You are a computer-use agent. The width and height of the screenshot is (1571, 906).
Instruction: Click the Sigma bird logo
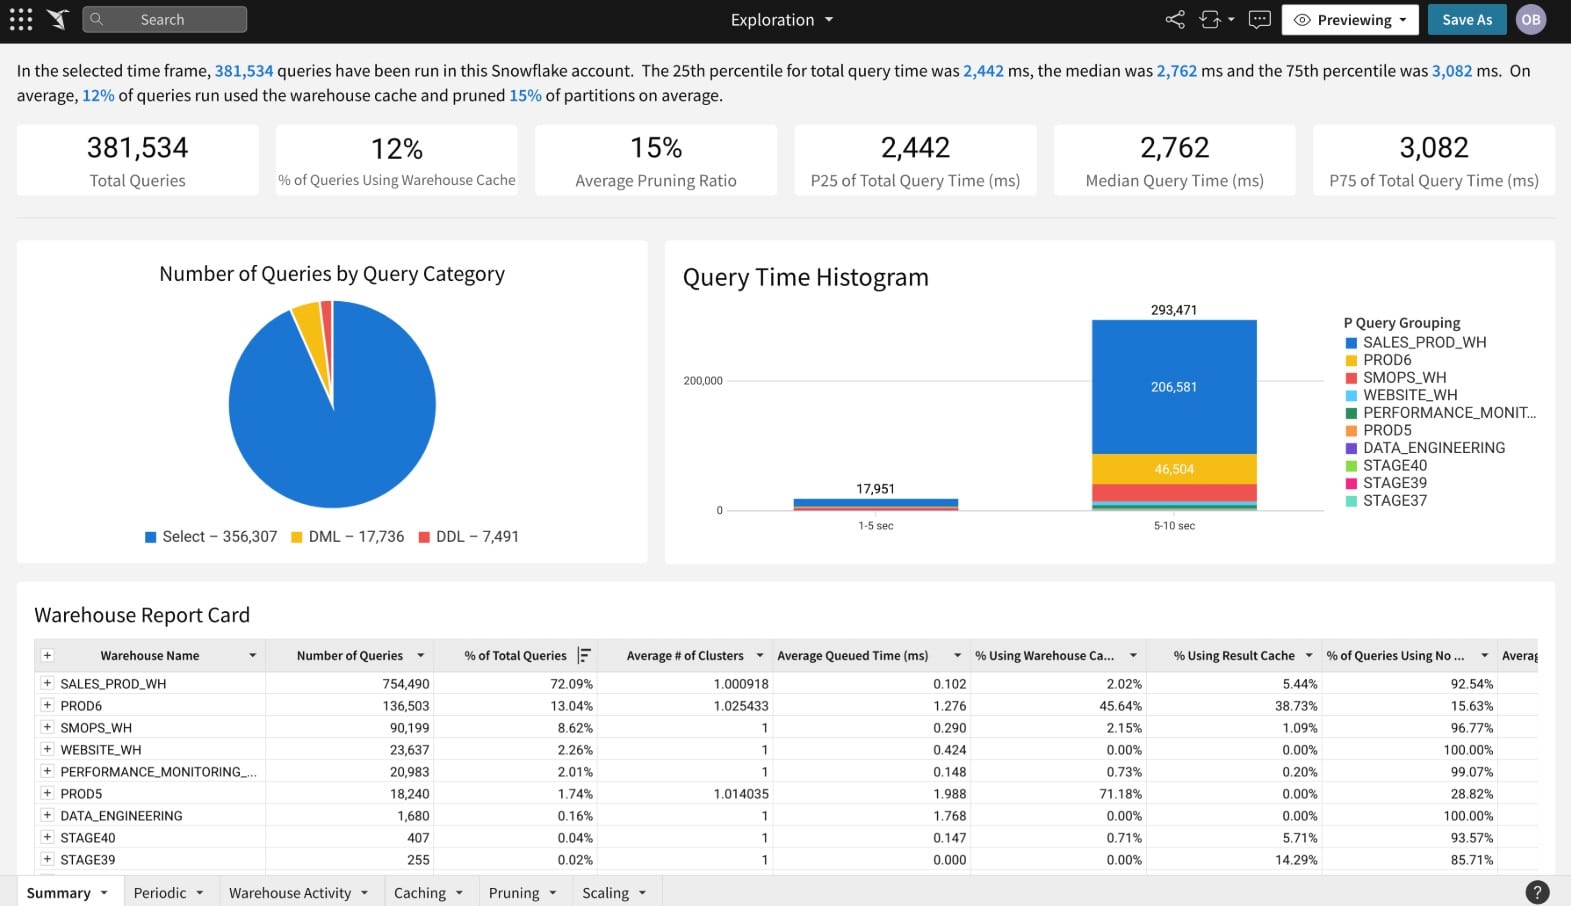58,19
